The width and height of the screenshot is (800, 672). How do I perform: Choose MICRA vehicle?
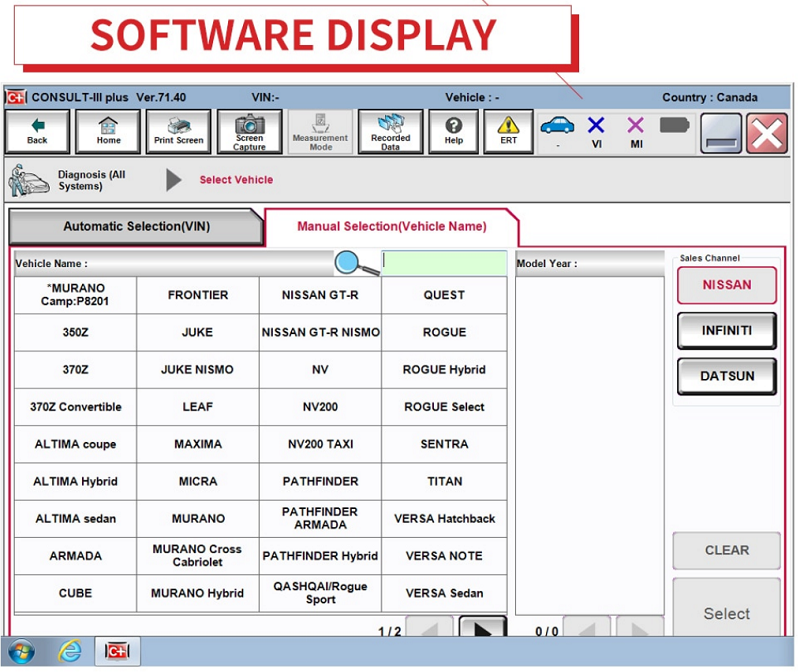click(x=198, y=481)
